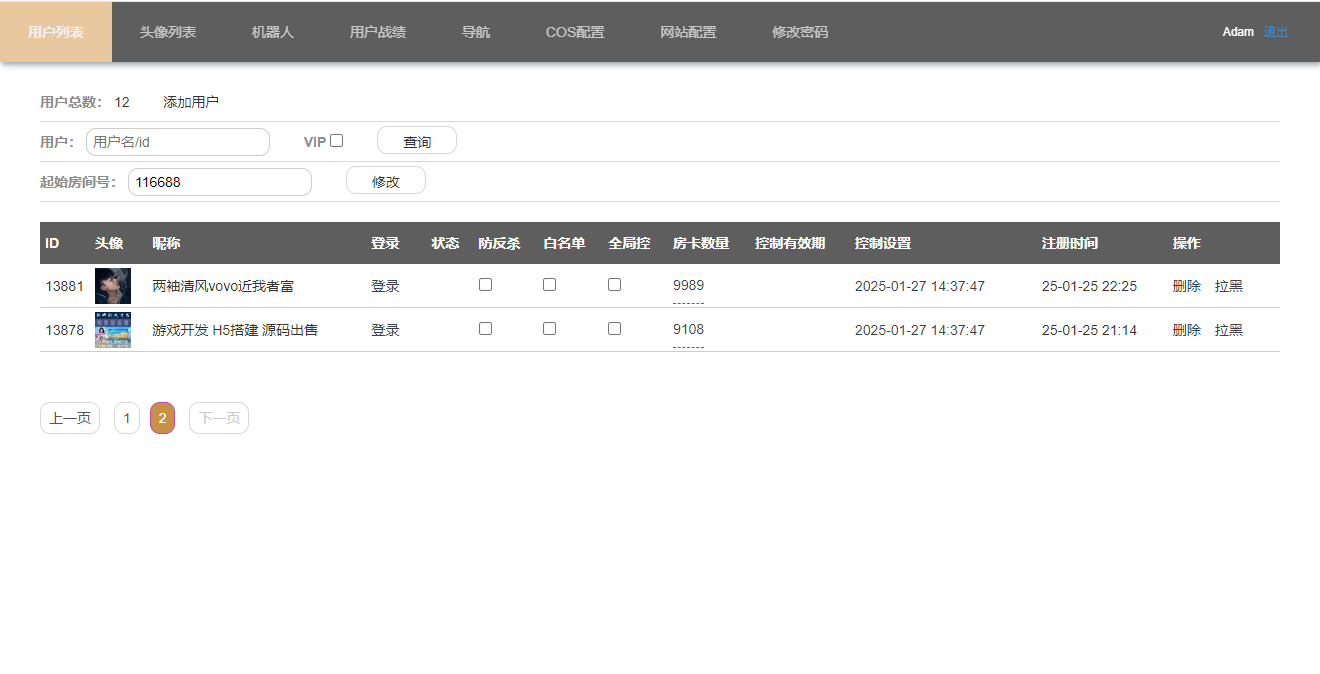The width and height of the screenshot is (1320, 674).
Task: Select the 用户列表 tab
Action: click(55, 31)
